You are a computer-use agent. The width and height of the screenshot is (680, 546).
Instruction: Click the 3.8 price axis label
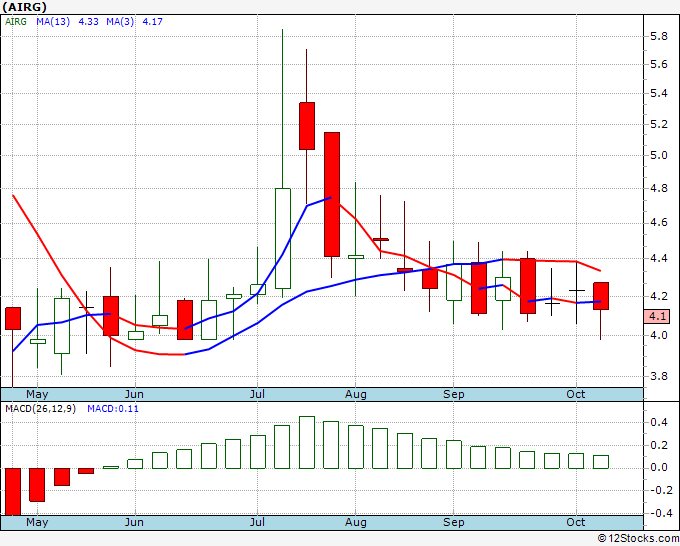658,377
